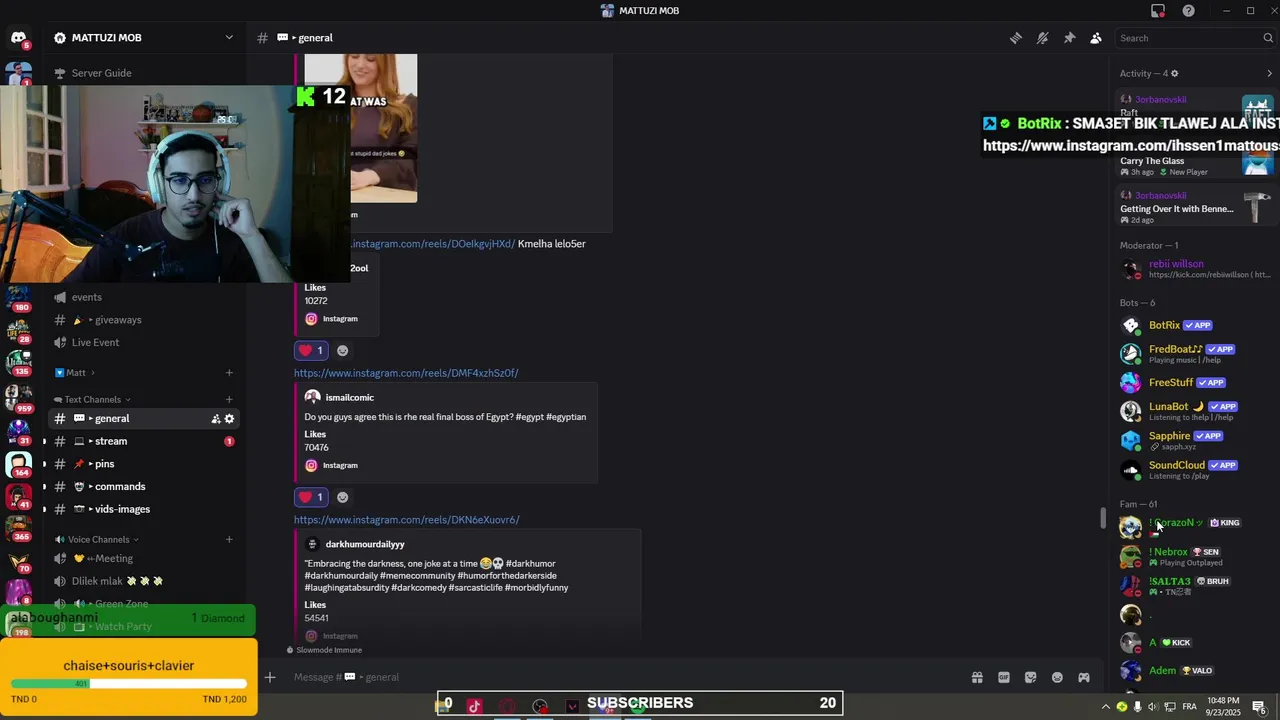Toggle heart reaction under ismailcomic embed
Viewport: 1280px width, 720px height.
[x=311, y=497]
